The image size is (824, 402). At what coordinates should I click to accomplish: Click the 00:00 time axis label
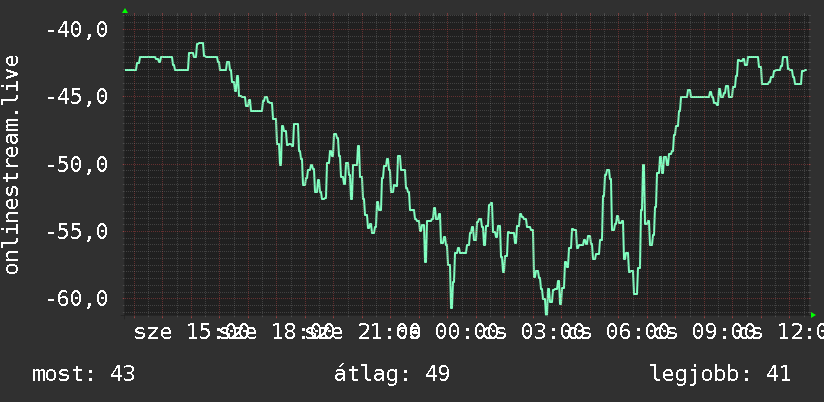pos(466,332)
